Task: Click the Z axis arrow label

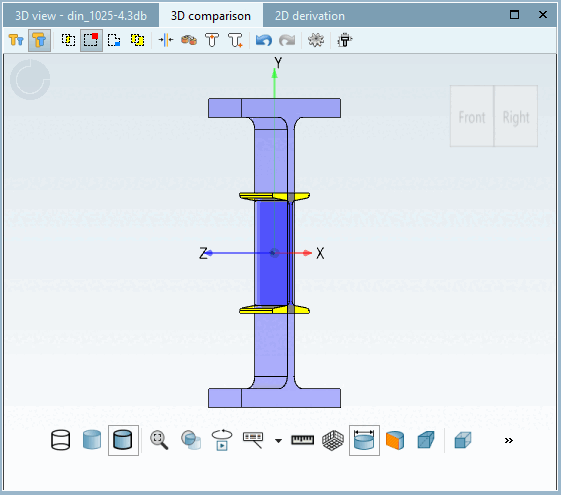Action: pyautogui.click(x=203, y=253)
